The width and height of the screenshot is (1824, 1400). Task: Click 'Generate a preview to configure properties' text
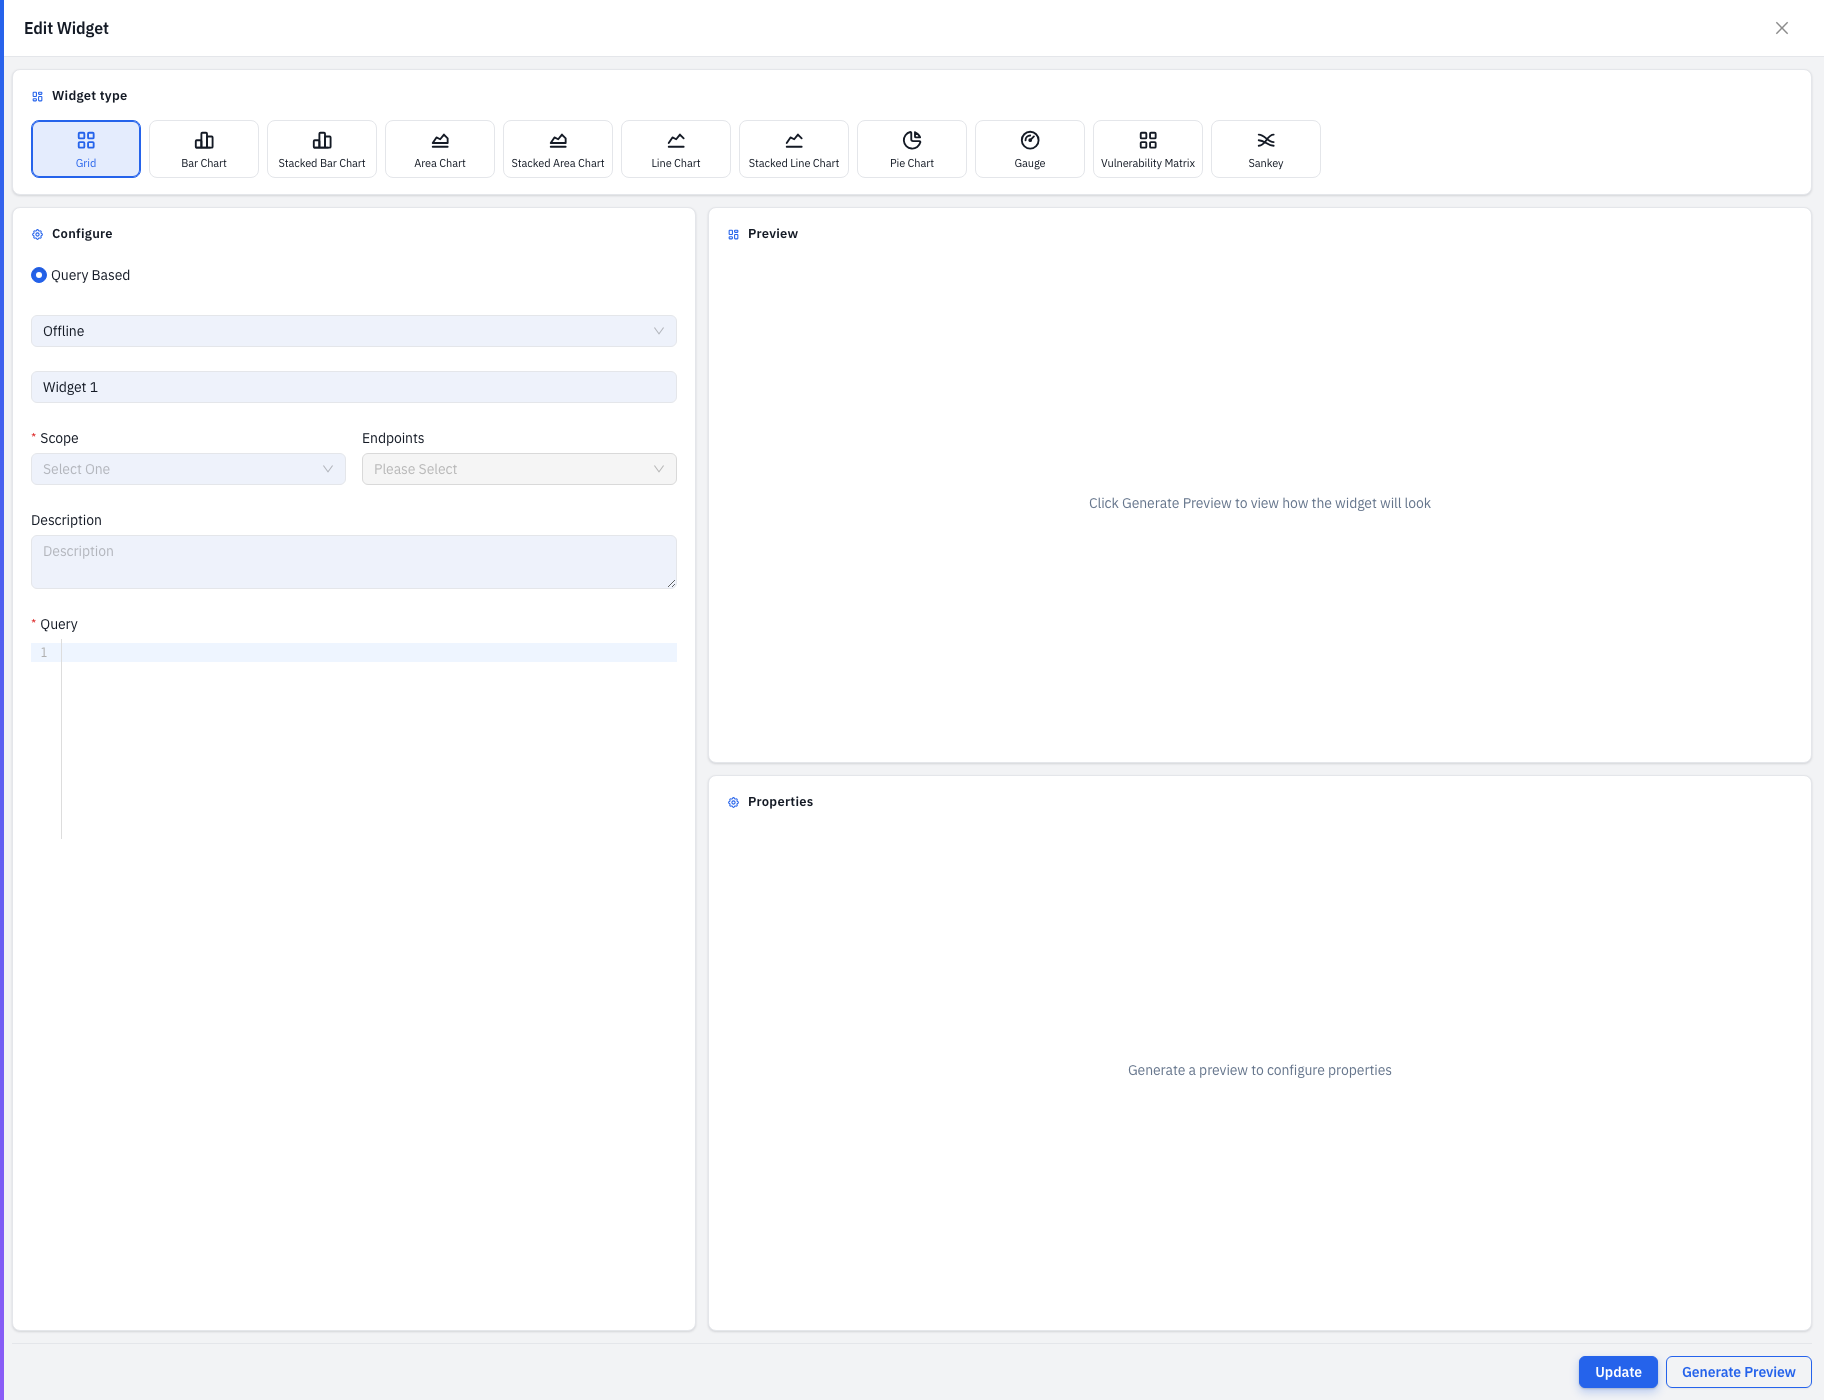(1260, 1070)
